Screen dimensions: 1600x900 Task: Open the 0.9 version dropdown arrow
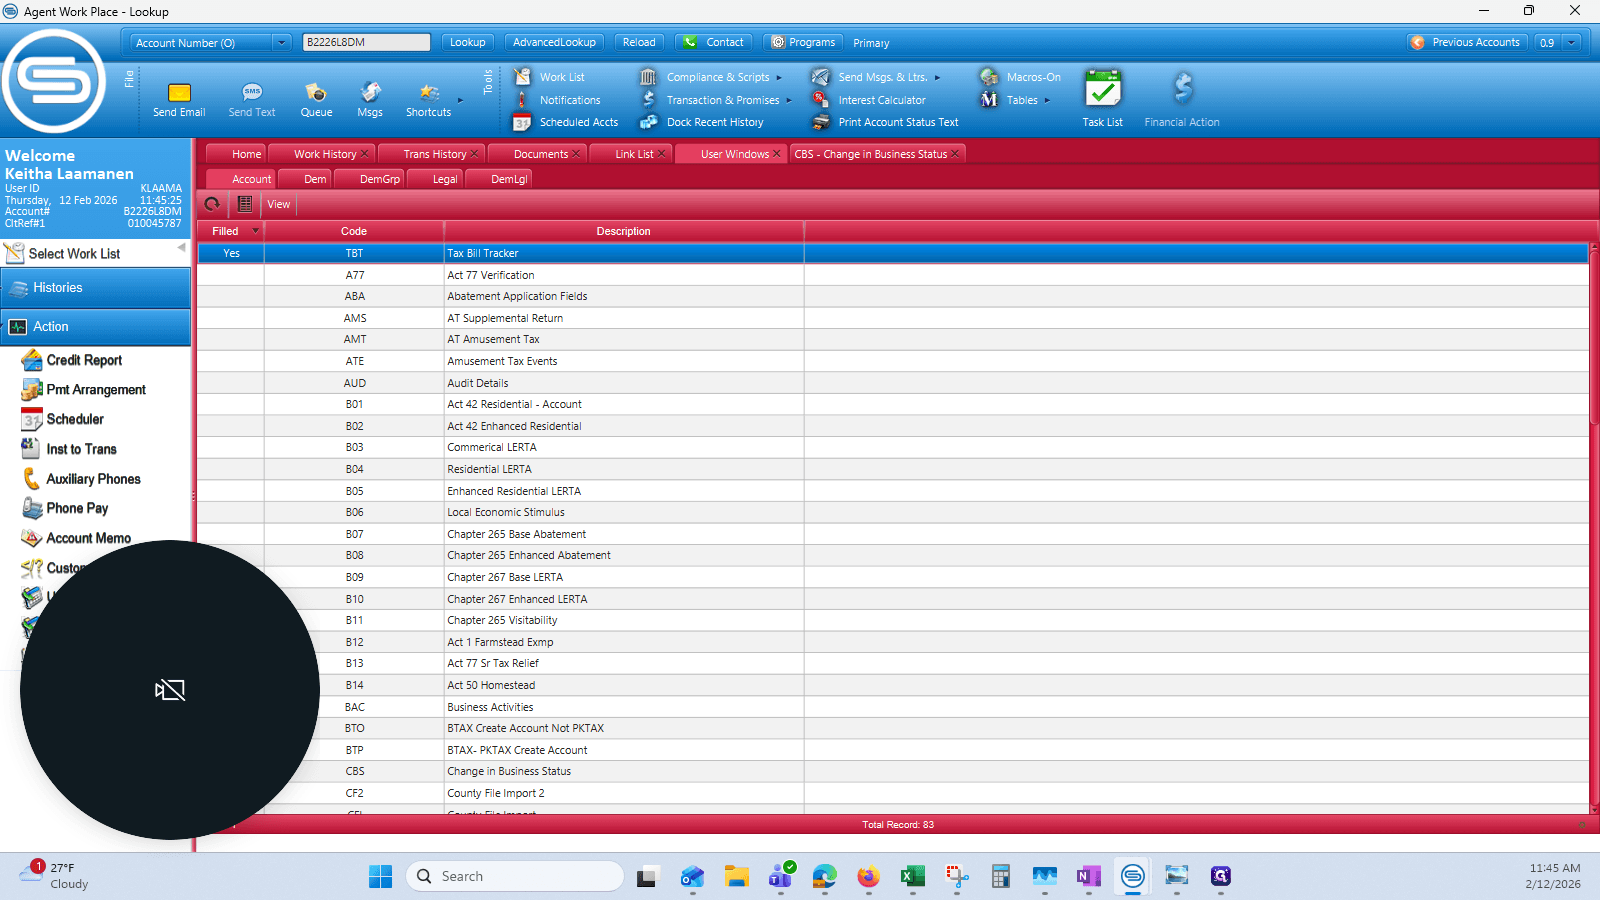(1572, 43)
